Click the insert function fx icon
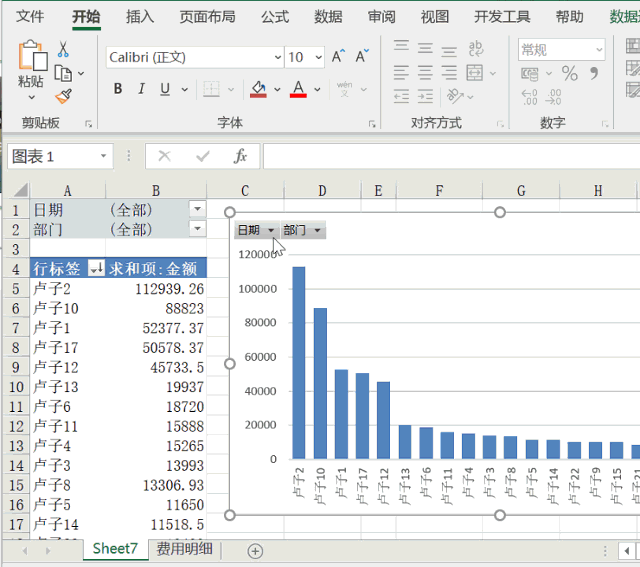This screenshot has height=567, width=640. tap(240, 156)
